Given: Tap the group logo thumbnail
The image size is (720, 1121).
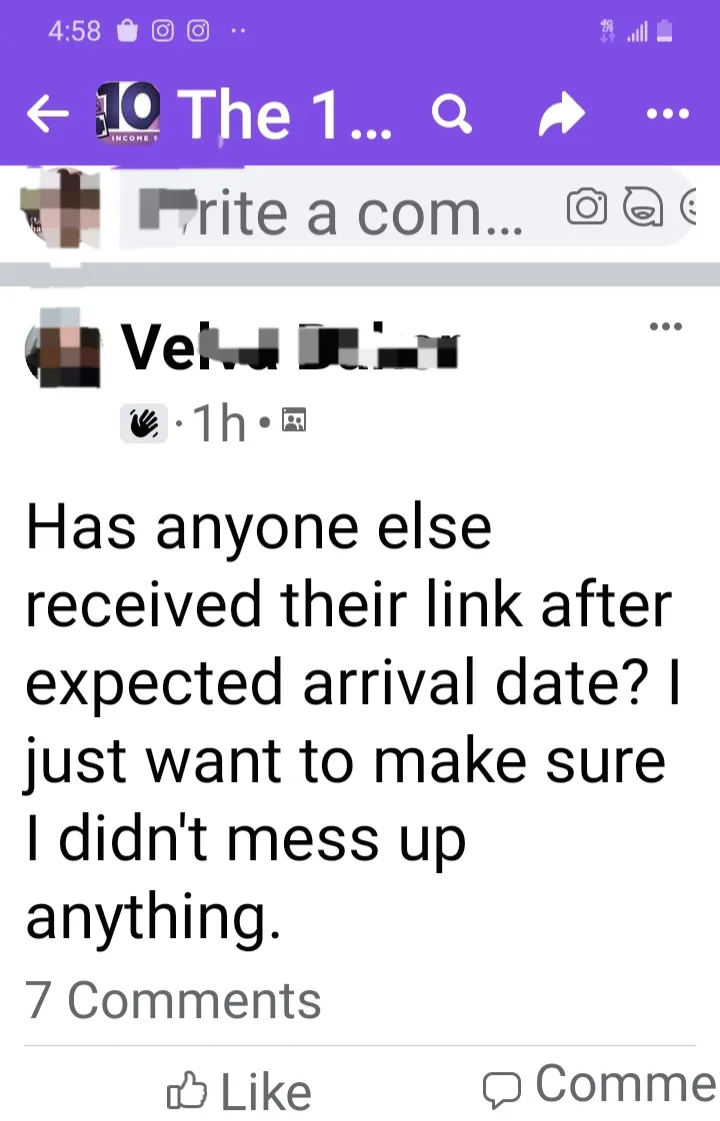Looking at the screenshot, I should point(127,113).
